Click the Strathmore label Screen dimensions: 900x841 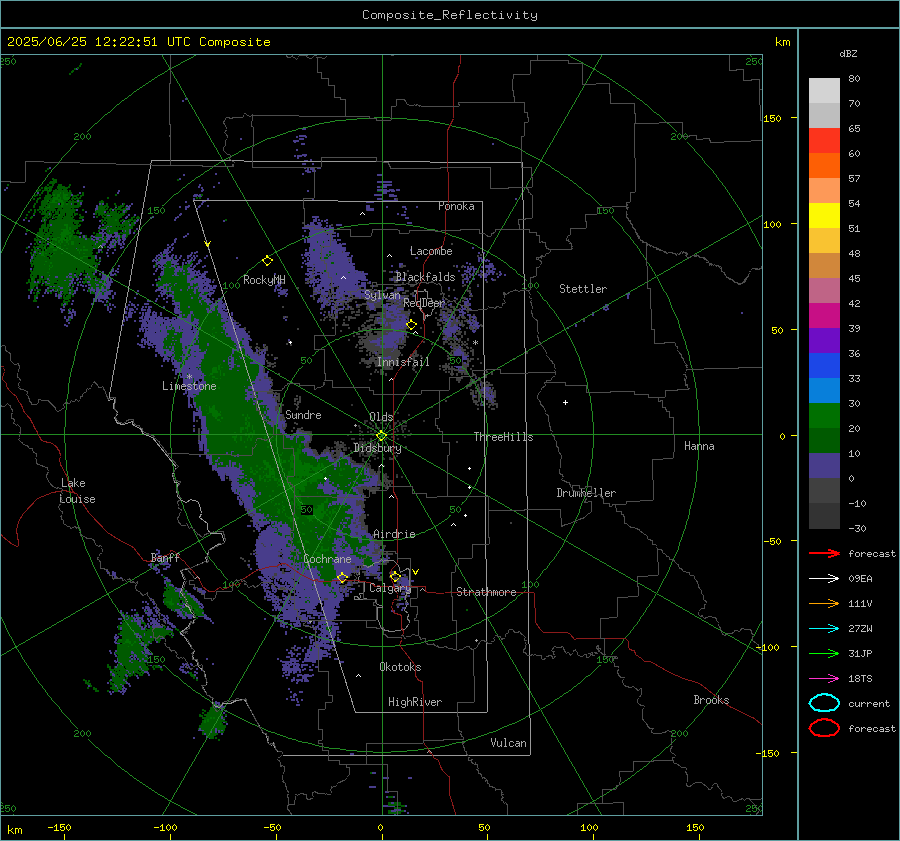click(x=486, y=592)
